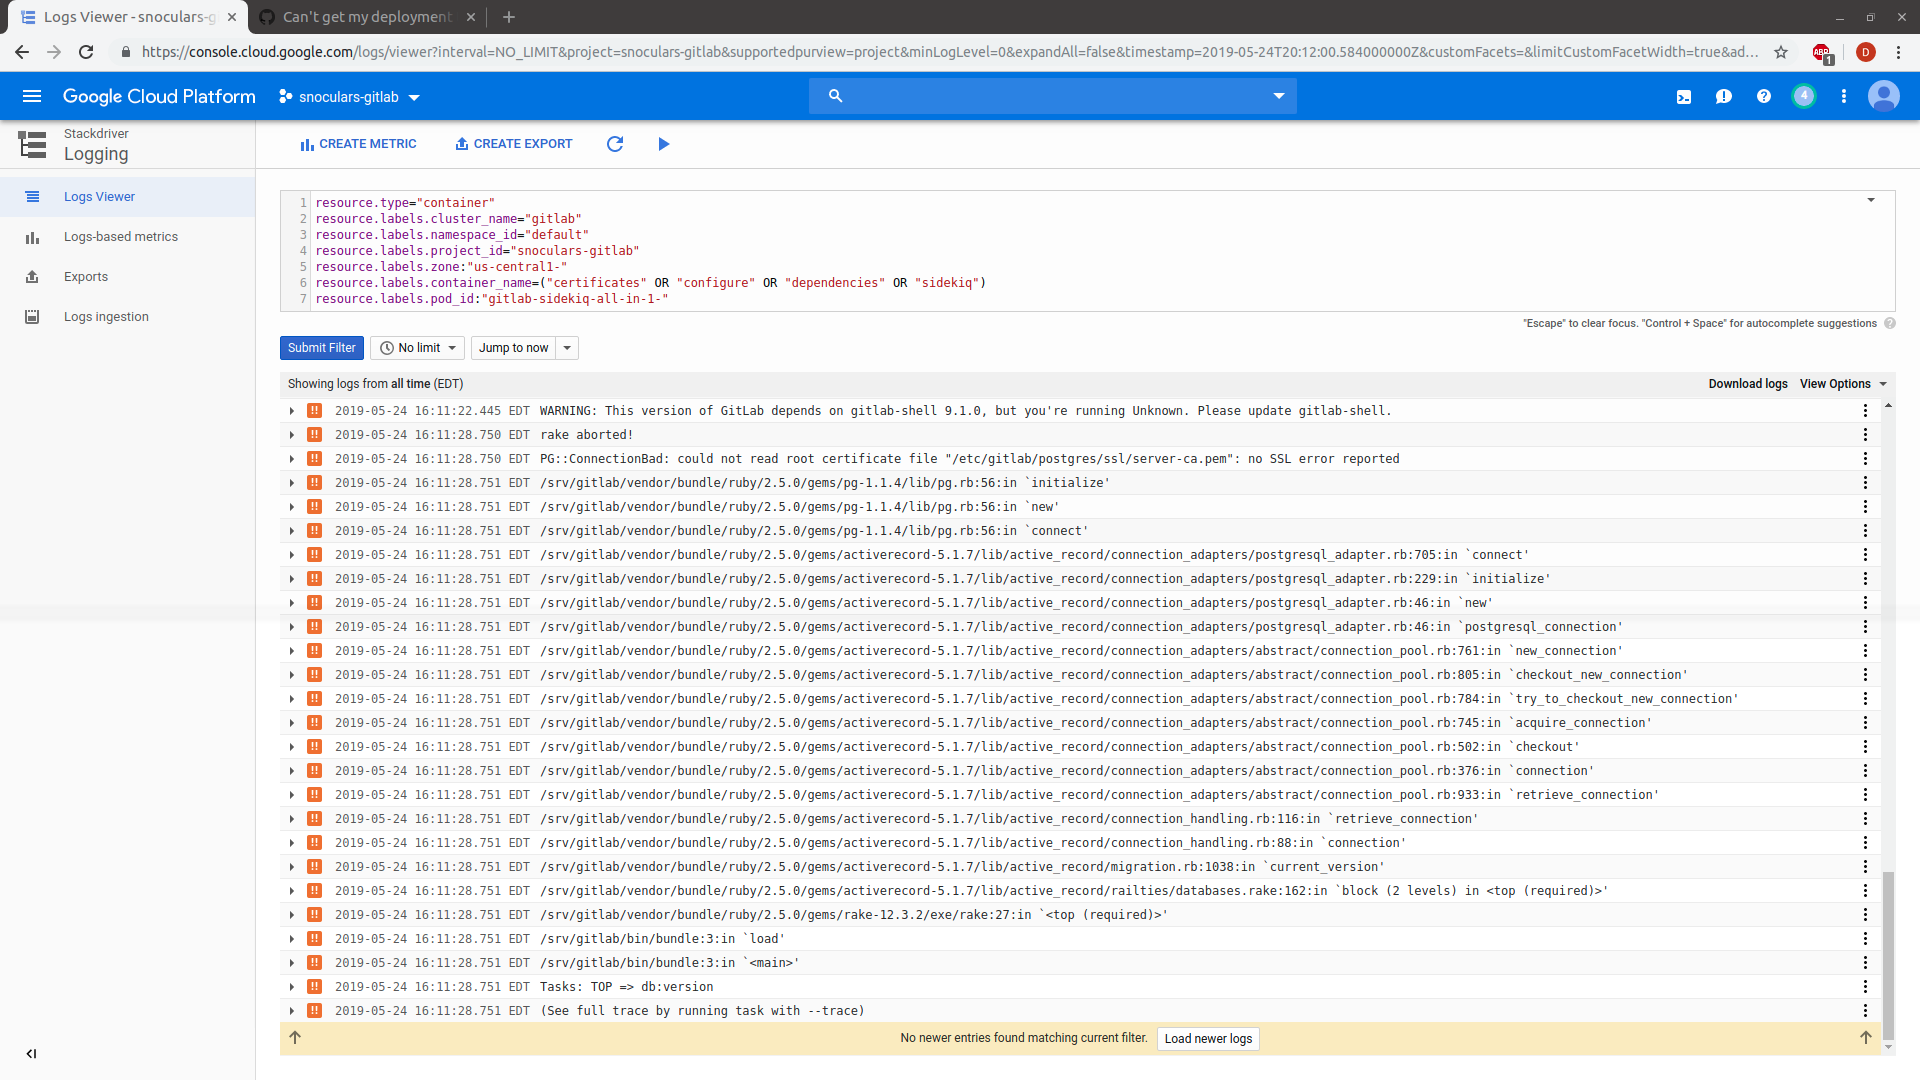This screenshot has height=1080, width=1920.
Task: Open the main navigation hamburger menu
Action: pos(32,96)
